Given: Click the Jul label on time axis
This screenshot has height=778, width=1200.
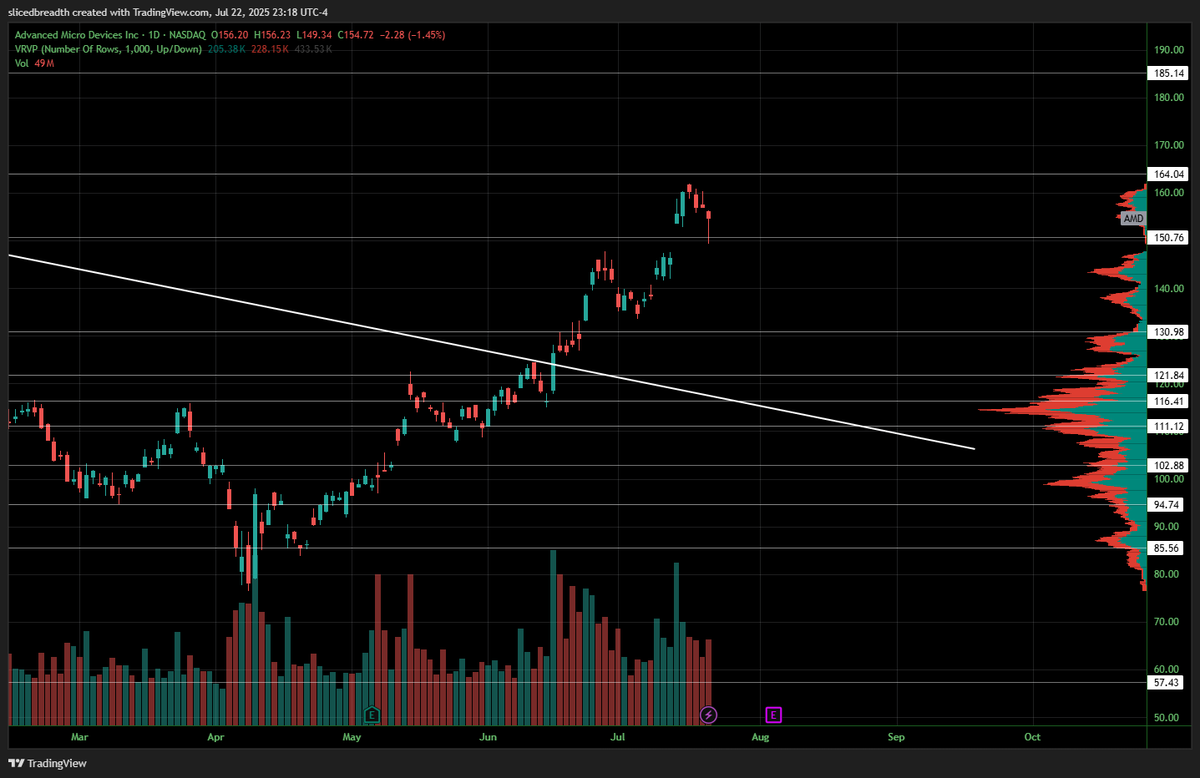Looking at the screenshot, I should click(x=617, y=737).
